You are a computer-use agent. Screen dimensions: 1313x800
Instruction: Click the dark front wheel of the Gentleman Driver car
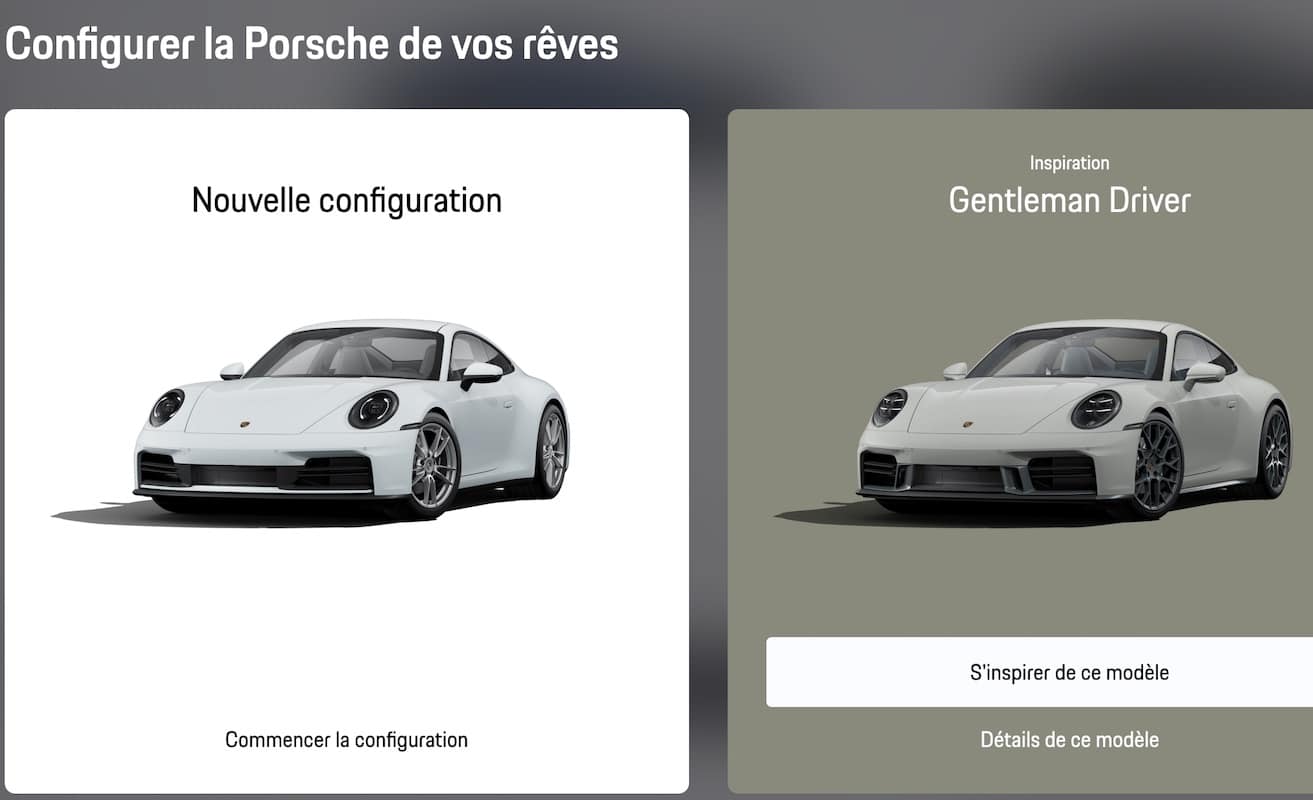pos(1157,464)
